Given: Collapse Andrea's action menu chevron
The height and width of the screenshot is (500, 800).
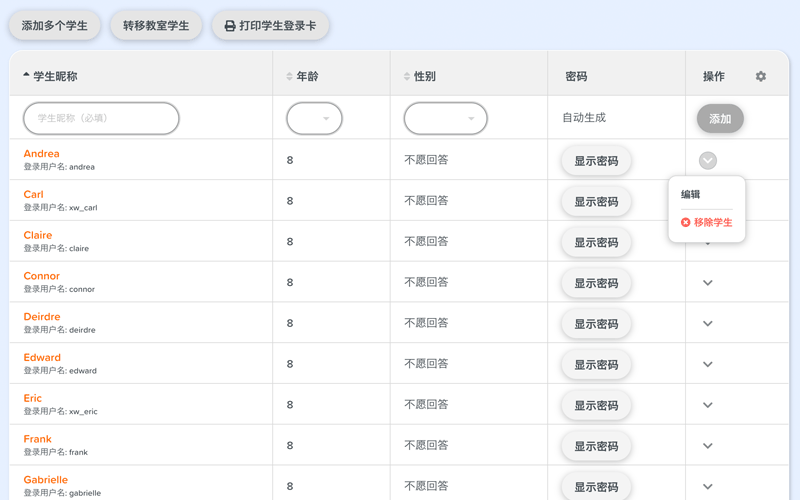Looking at the screenshot, I should pos(708,160).
